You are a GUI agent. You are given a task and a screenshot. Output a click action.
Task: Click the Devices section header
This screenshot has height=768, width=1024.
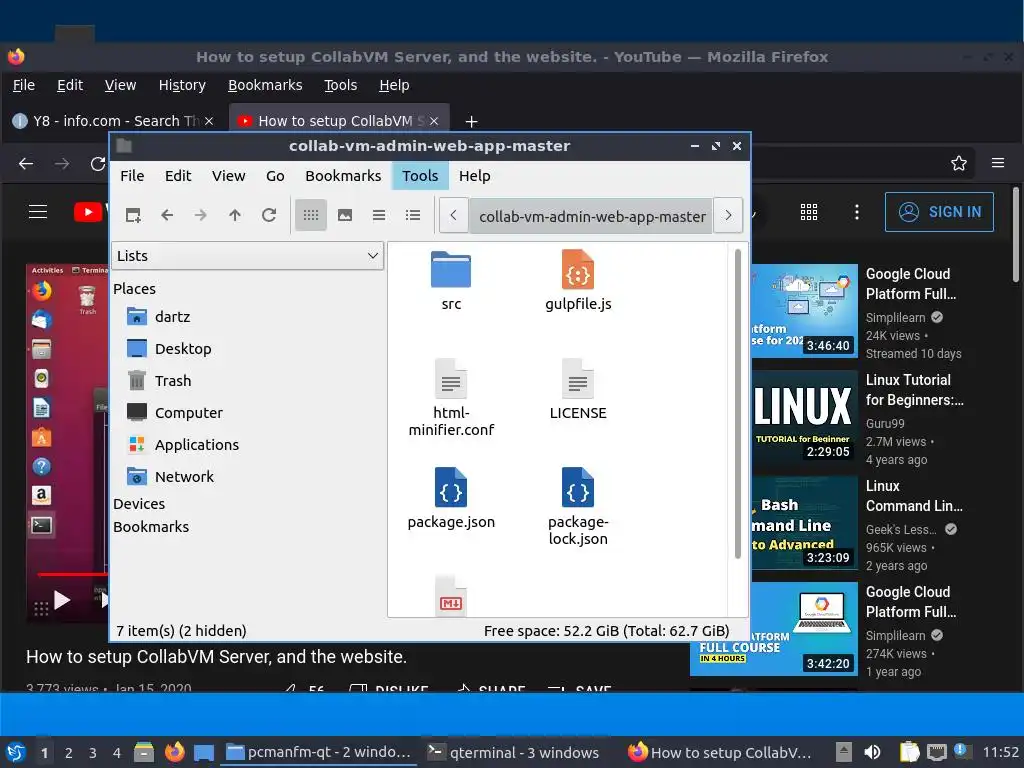[139, 504]
